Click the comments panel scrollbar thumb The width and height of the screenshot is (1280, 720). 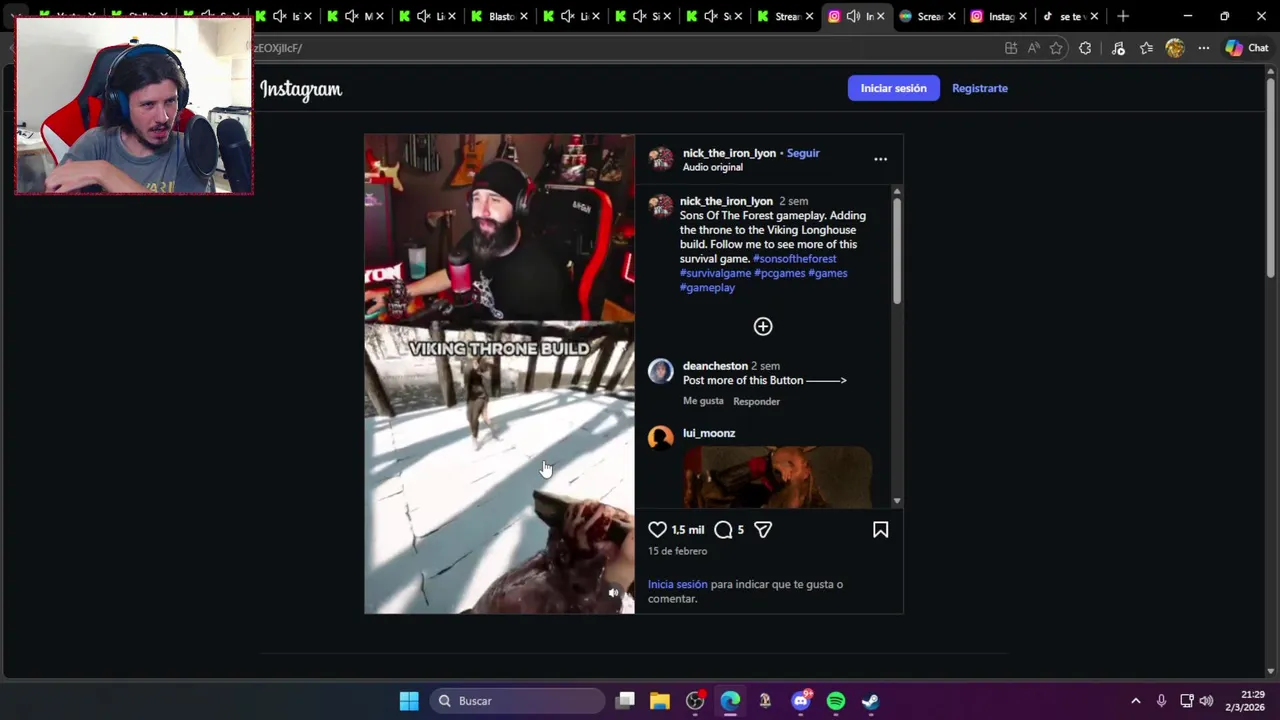click(897, 252)
